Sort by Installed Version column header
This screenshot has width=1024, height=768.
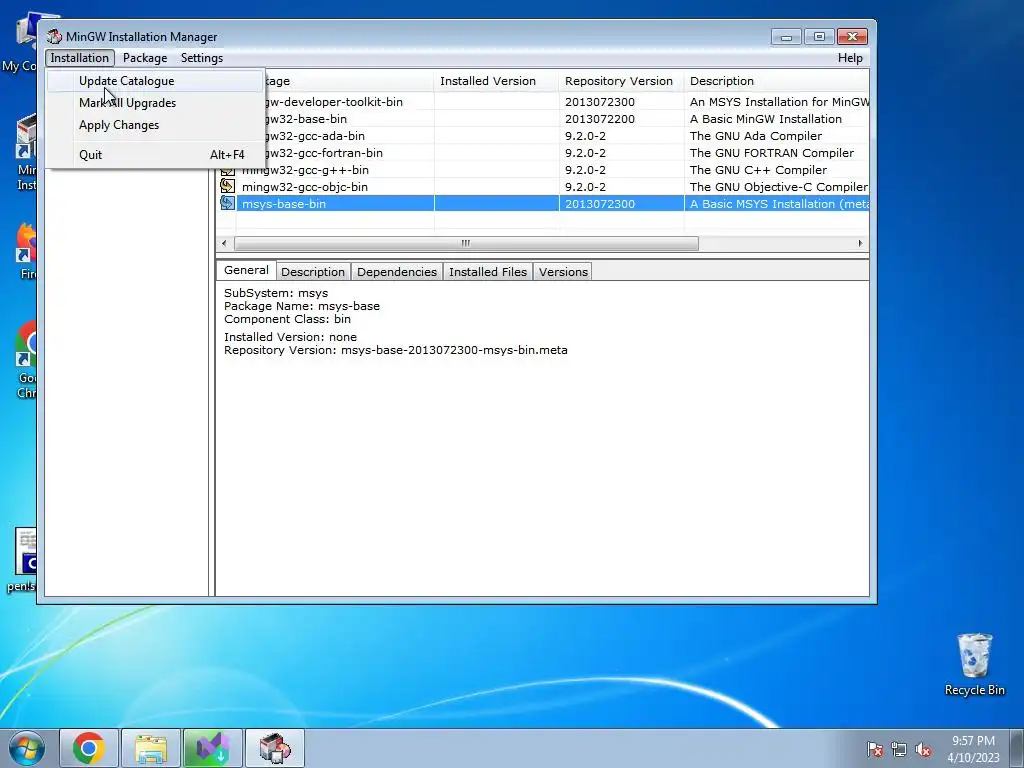496,81
